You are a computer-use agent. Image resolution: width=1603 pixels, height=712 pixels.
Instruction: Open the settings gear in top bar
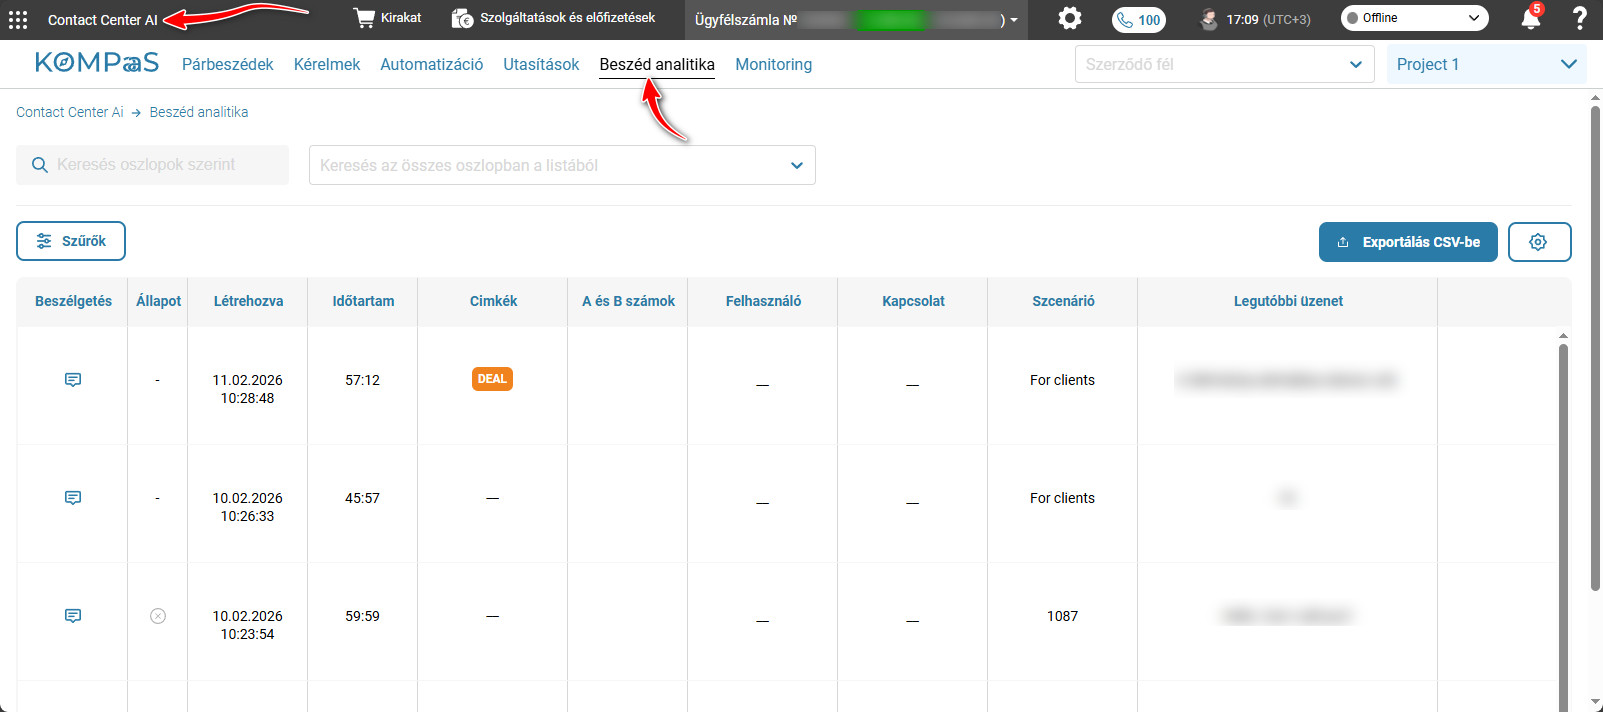click(1070, 18)
